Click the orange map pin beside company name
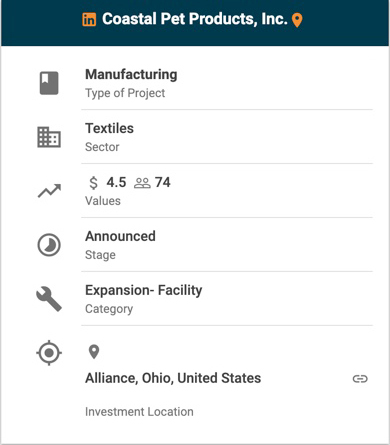390x445 pixels. coord(297,20)
